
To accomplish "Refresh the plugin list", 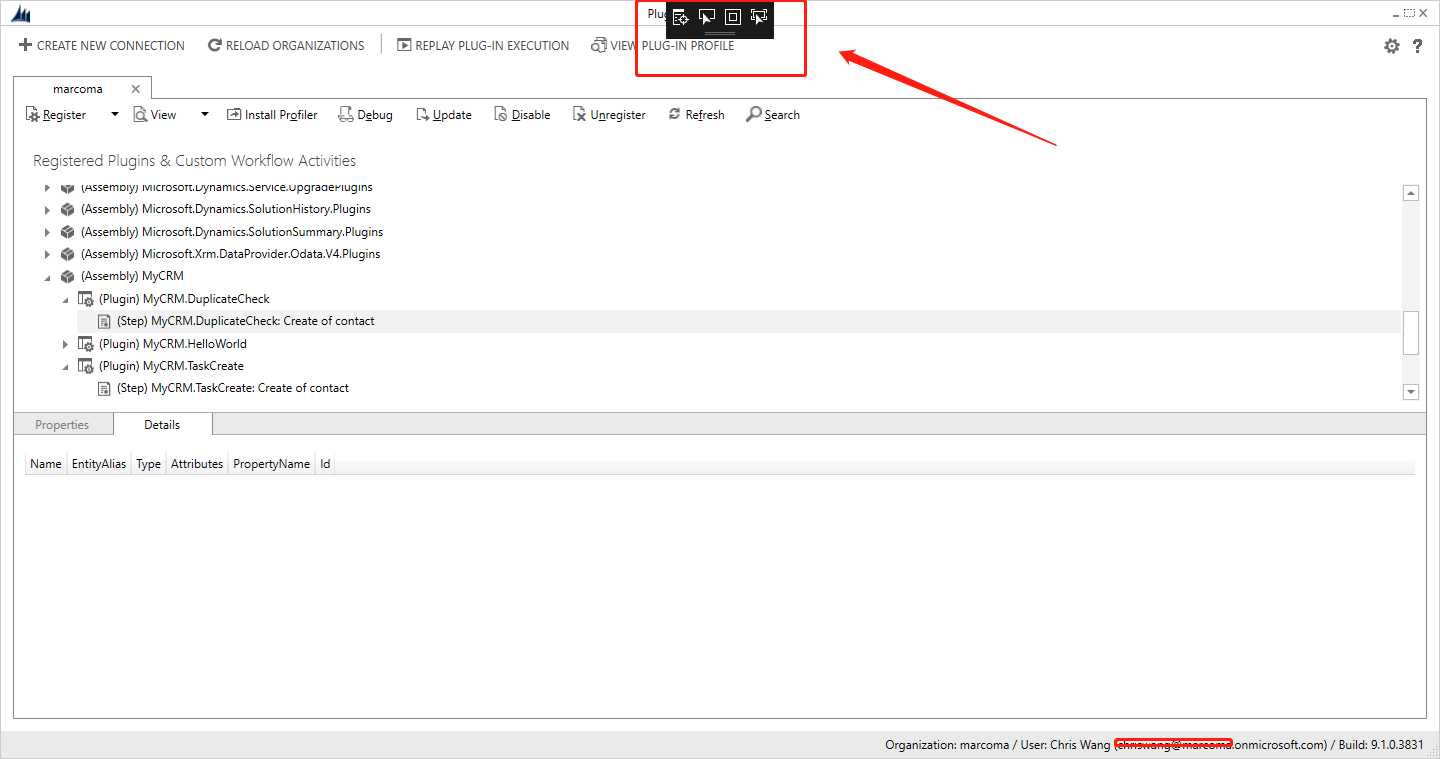I will [696, 115].
